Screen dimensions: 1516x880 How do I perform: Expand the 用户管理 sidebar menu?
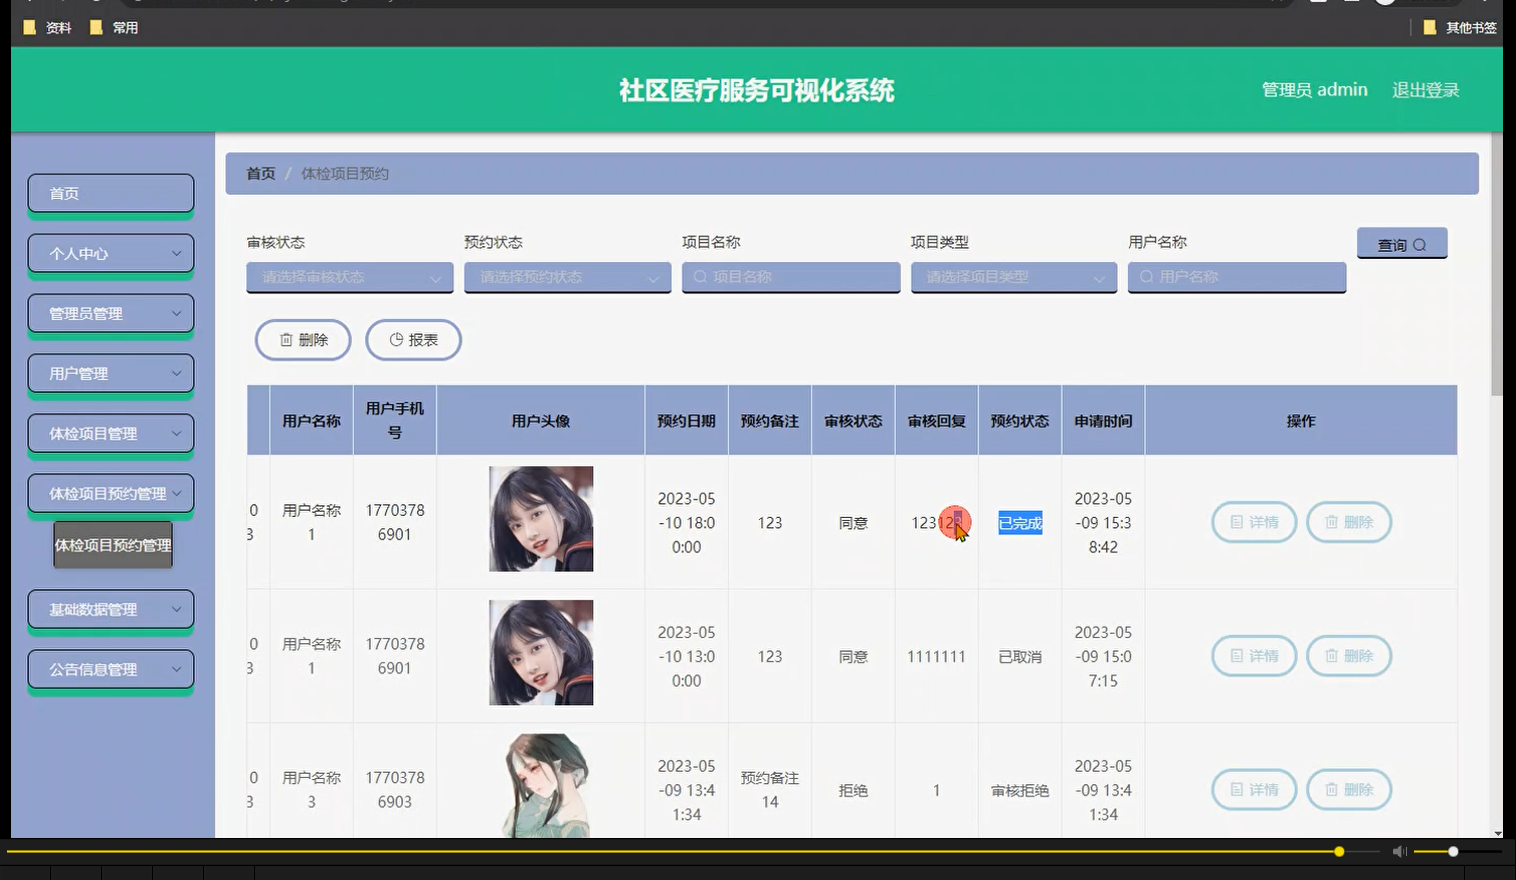[x=110, y=373]
